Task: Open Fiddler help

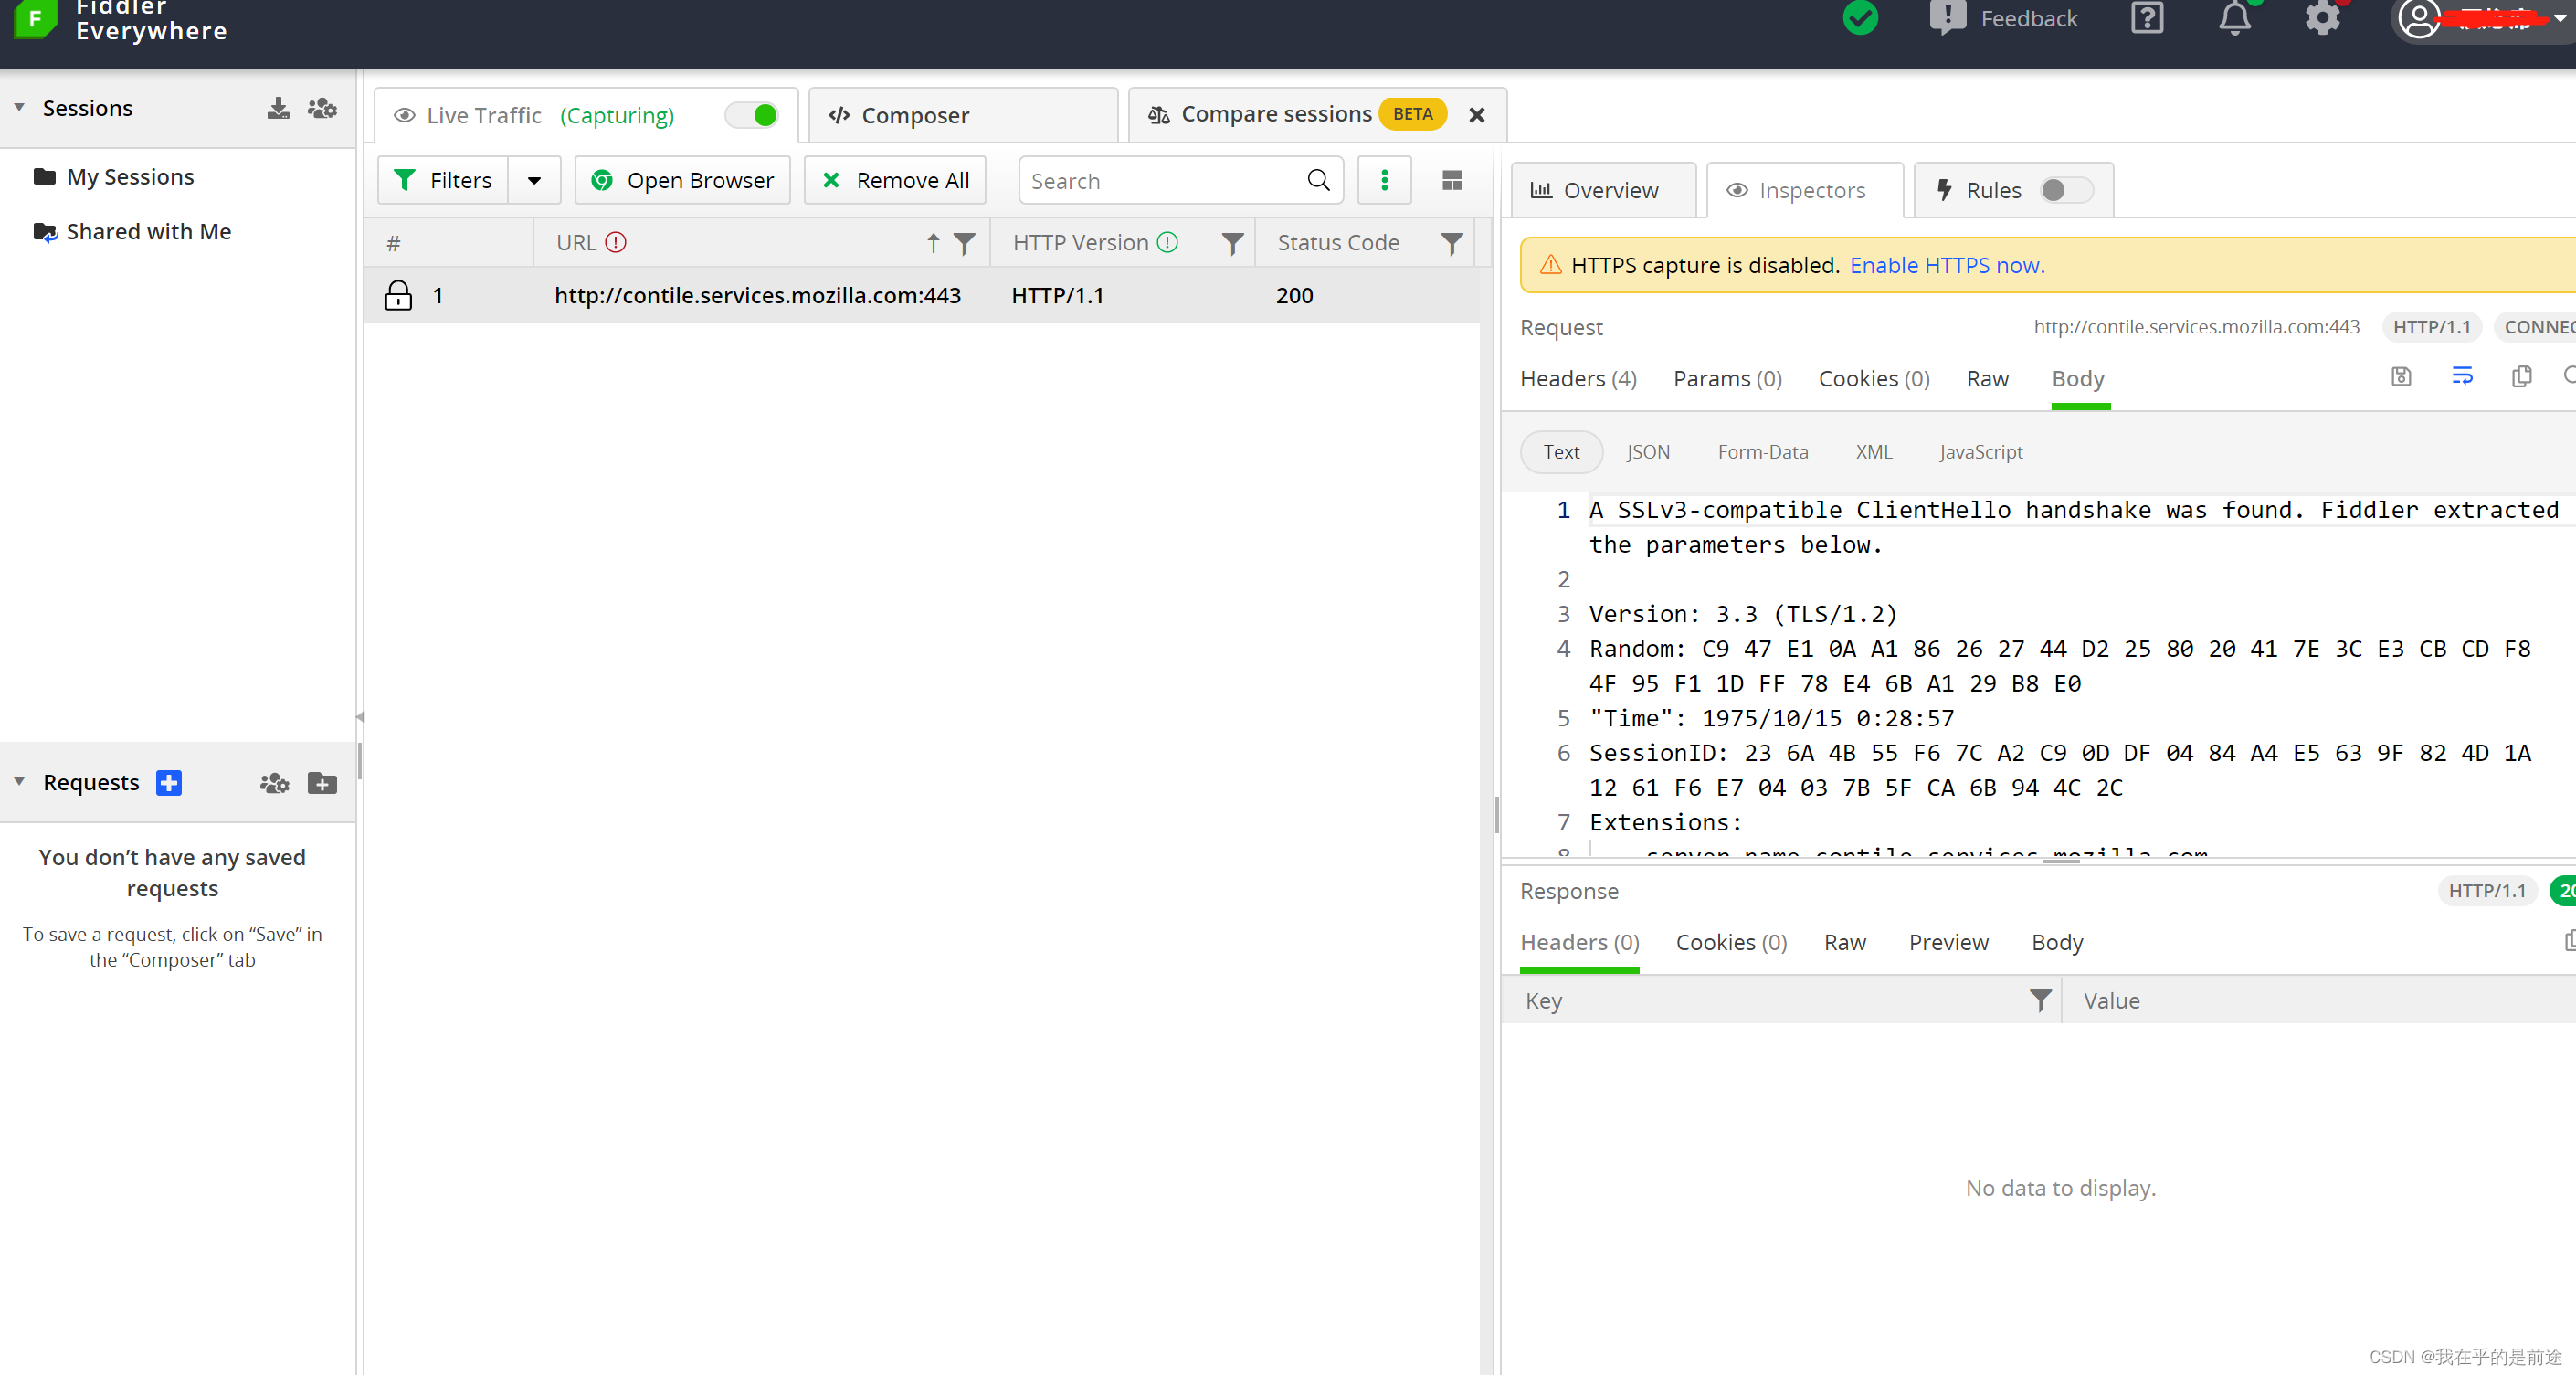Action: coord(2146,19)
